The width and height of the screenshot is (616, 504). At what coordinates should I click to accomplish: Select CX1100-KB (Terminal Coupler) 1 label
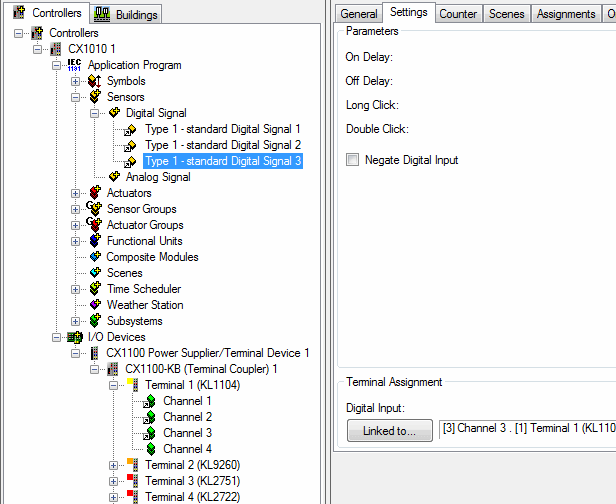coord(201,369)
